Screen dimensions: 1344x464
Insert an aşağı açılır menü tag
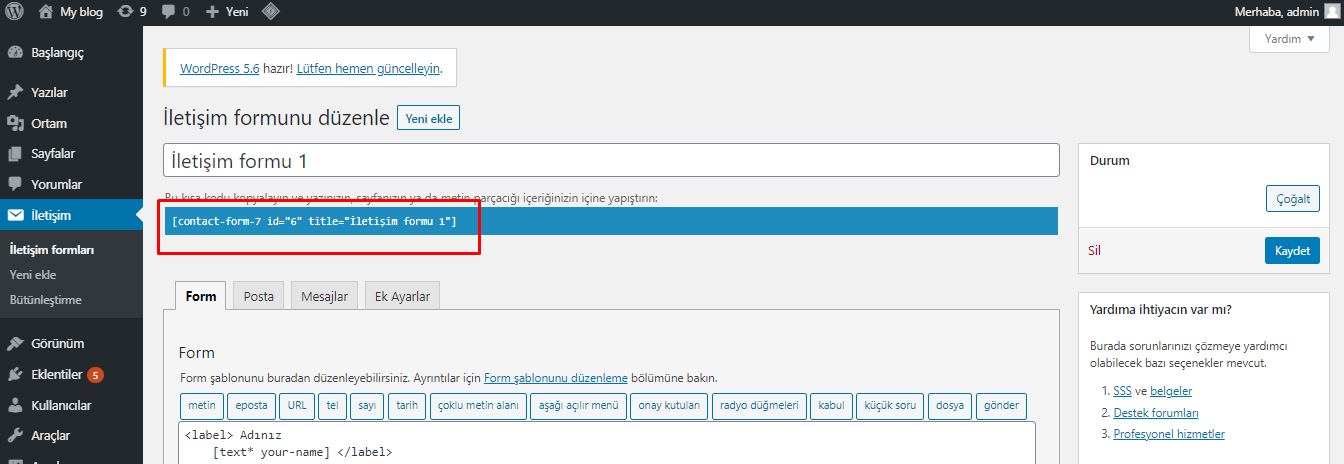pos(580,406)
